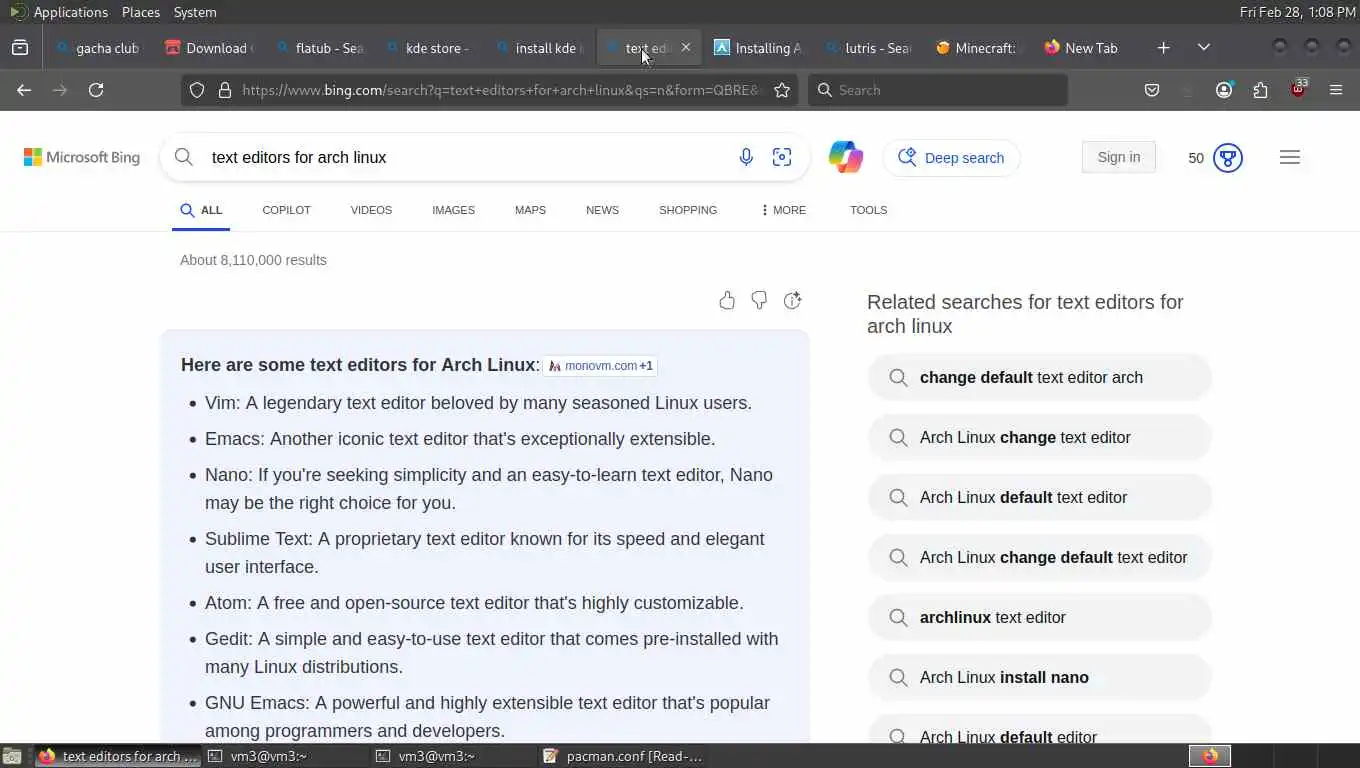Viewport: 1360px width, 768px height.
Task: Close the text editors tab
Action: coord(685,48)
